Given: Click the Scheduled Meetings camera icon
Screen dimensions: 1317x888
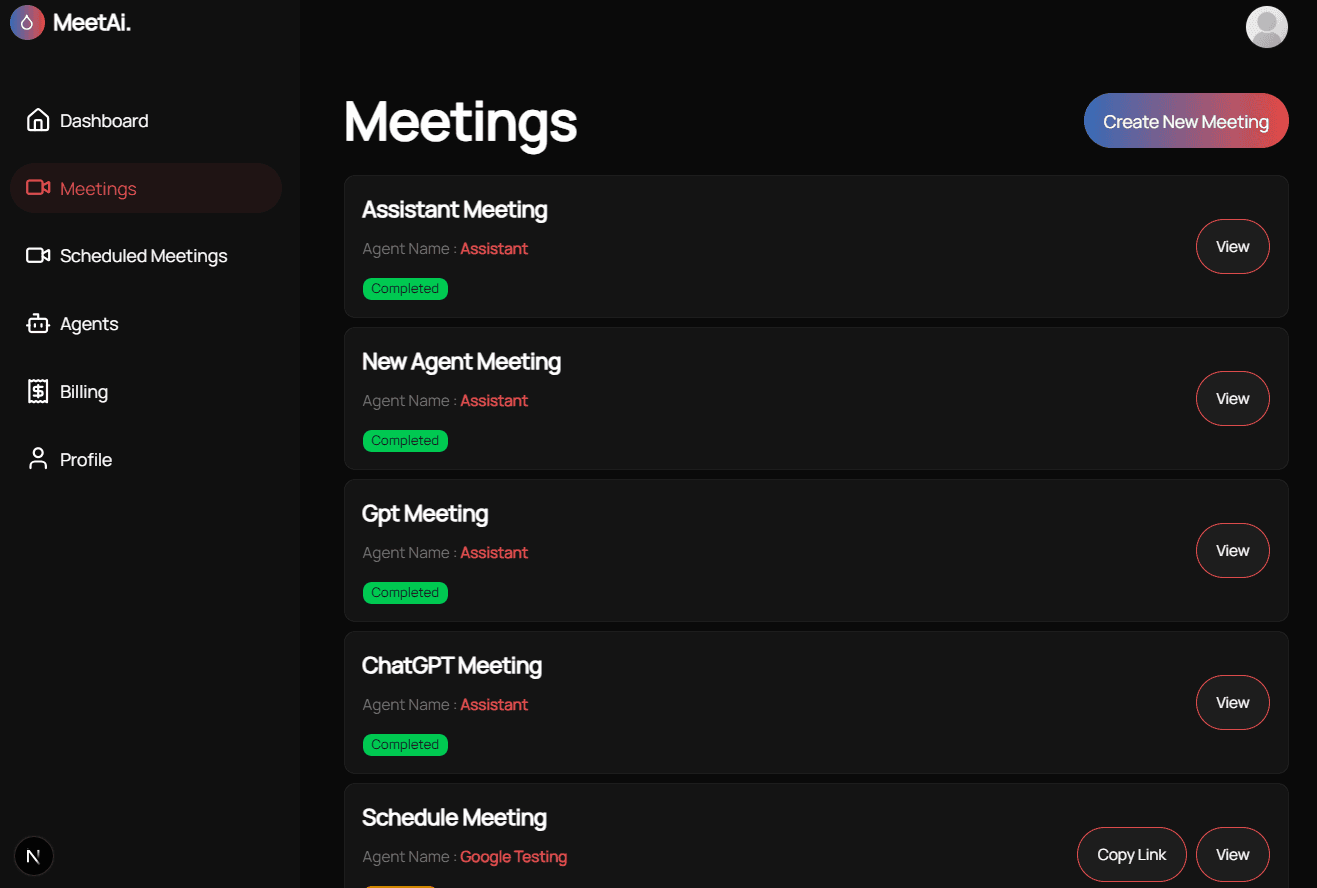Looking at the screenshot, I should pyautogui.click(x=38, y=256).
